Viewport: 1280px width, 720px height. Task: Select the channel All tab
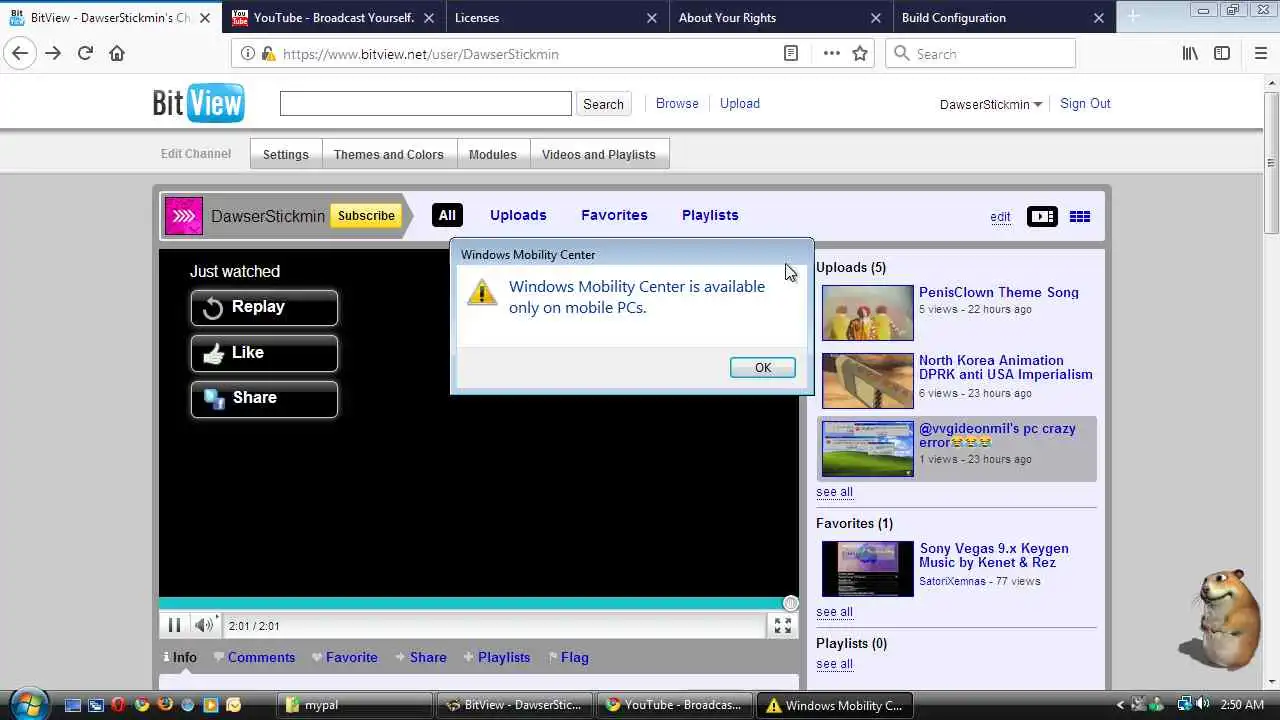pos(447,215)
